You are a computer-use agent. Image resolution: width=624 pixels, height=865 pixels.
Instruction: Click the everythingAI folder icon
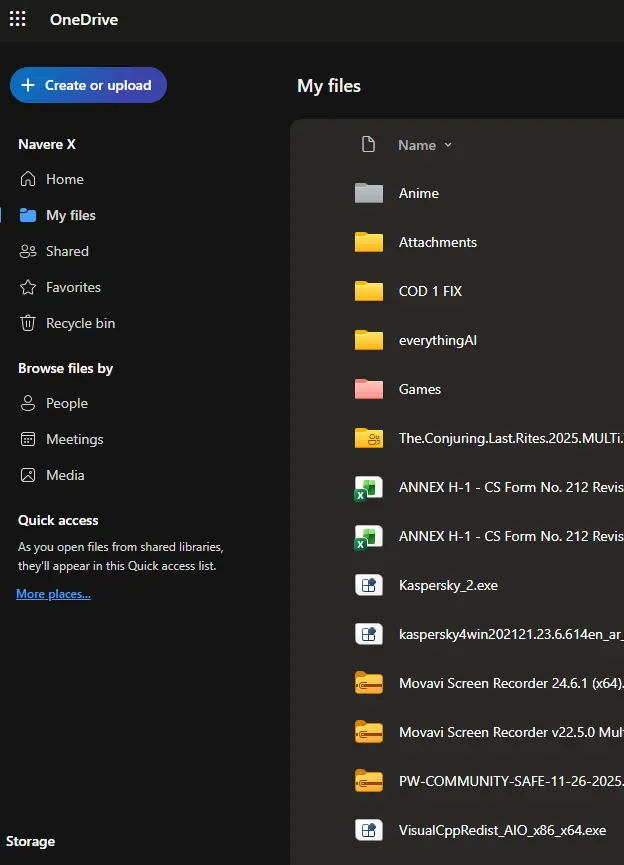369,340
